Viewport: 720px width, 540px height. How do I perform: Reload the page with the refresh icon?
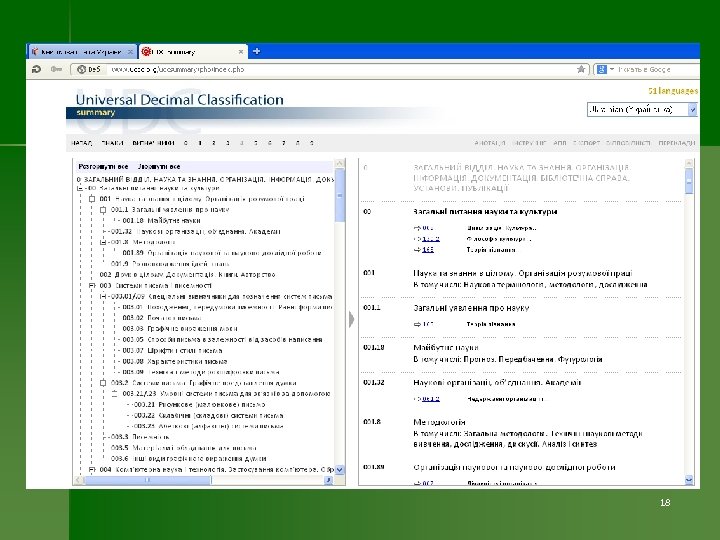36,69
